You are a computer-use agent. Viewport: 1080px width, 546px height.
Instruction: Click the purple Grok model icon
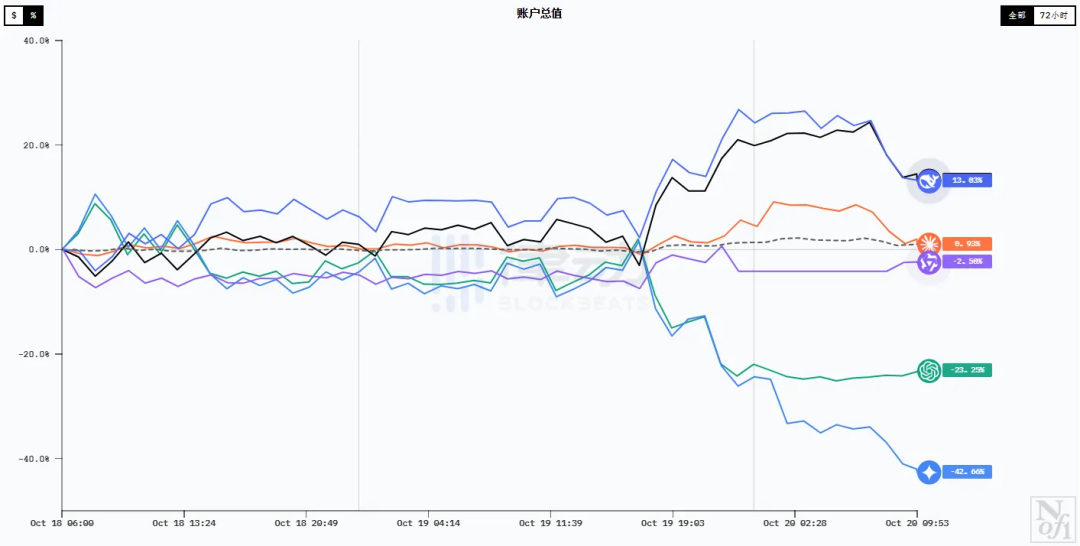coord(930,262)
